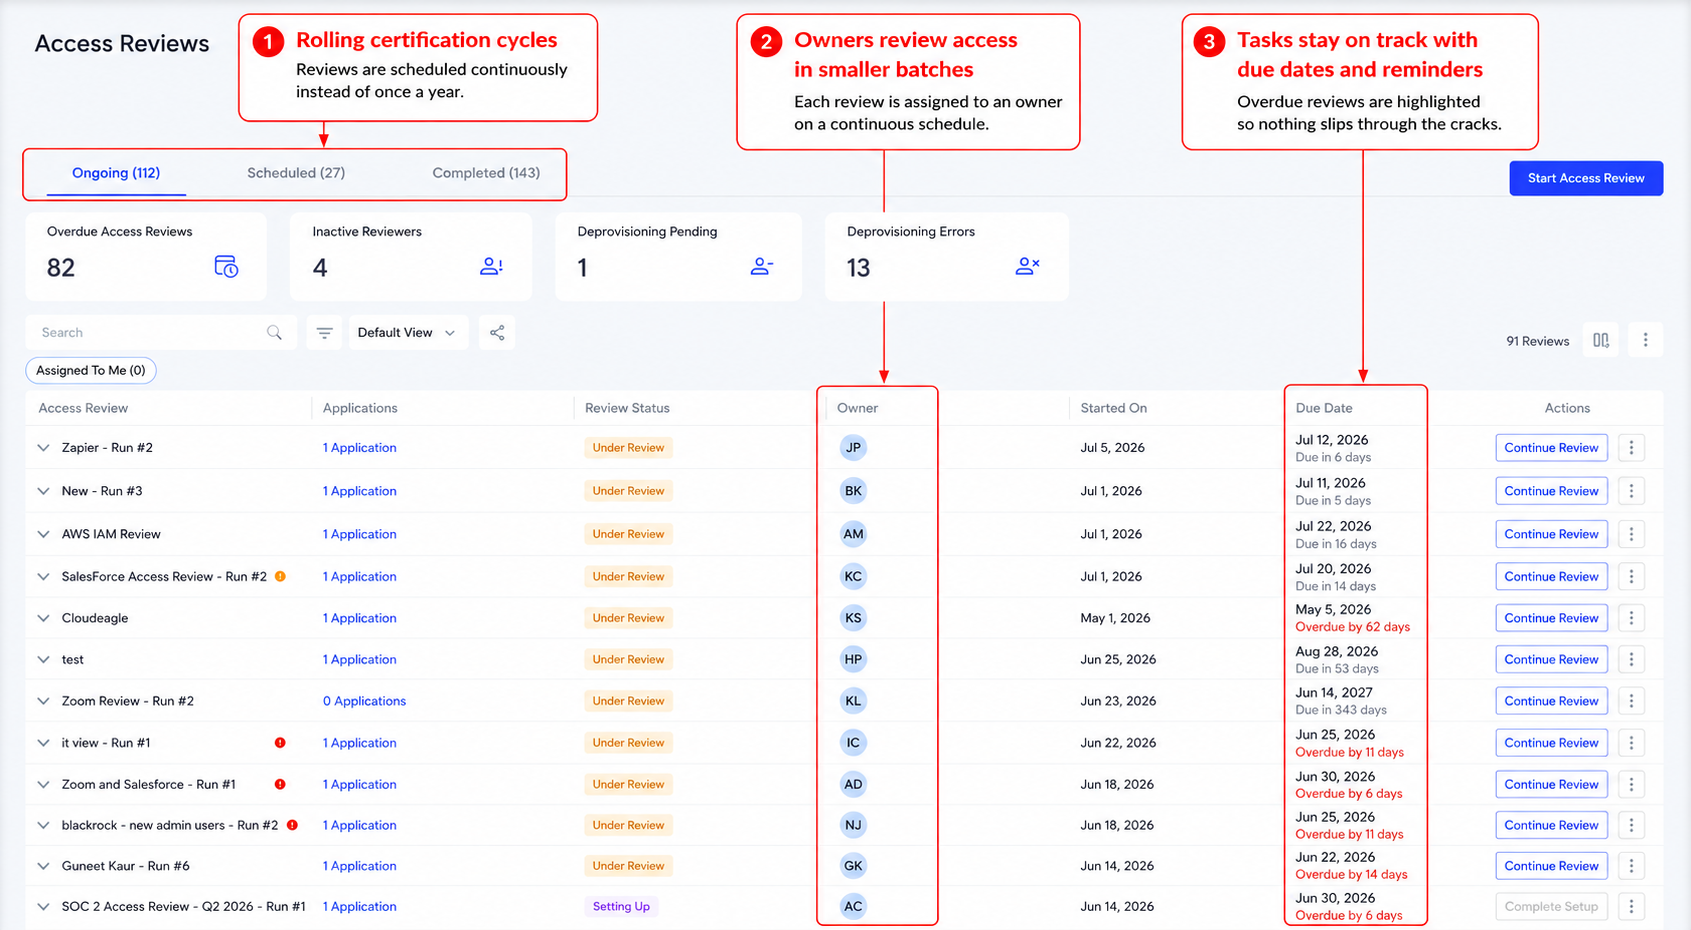Open the column layout icon
1691x930 pixels.
[1601, 341]
